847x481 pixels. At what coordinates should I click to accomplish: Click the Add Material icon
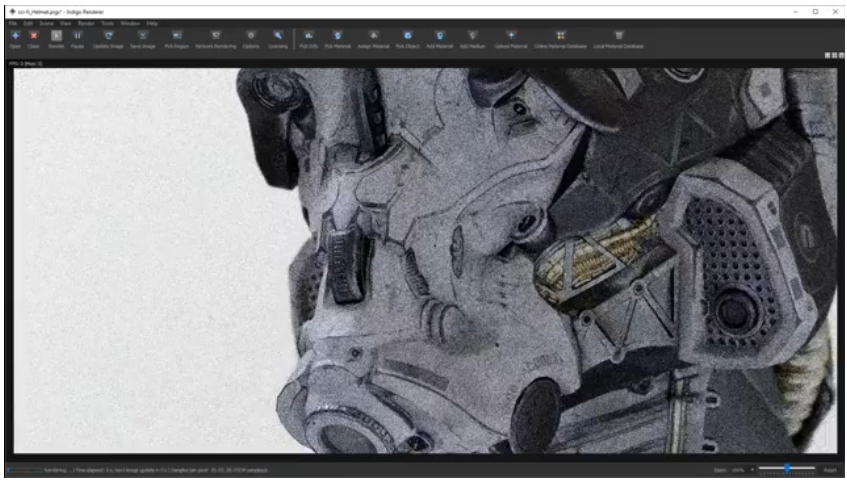point(439,37)
